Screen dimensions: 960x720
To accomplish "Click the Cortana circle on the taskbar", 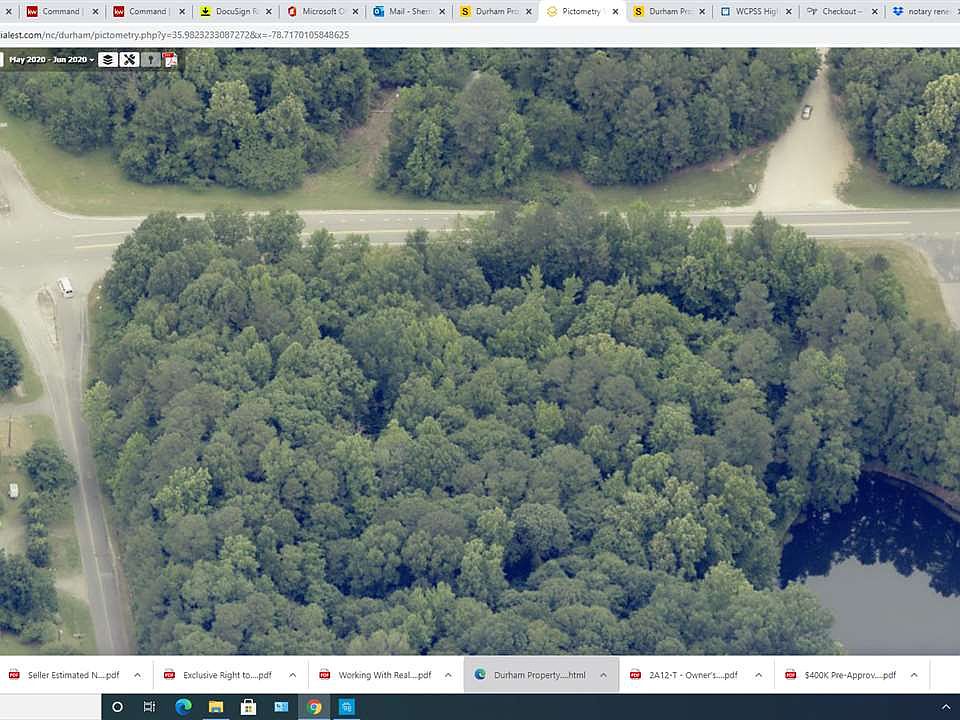I will pos(117,707).
